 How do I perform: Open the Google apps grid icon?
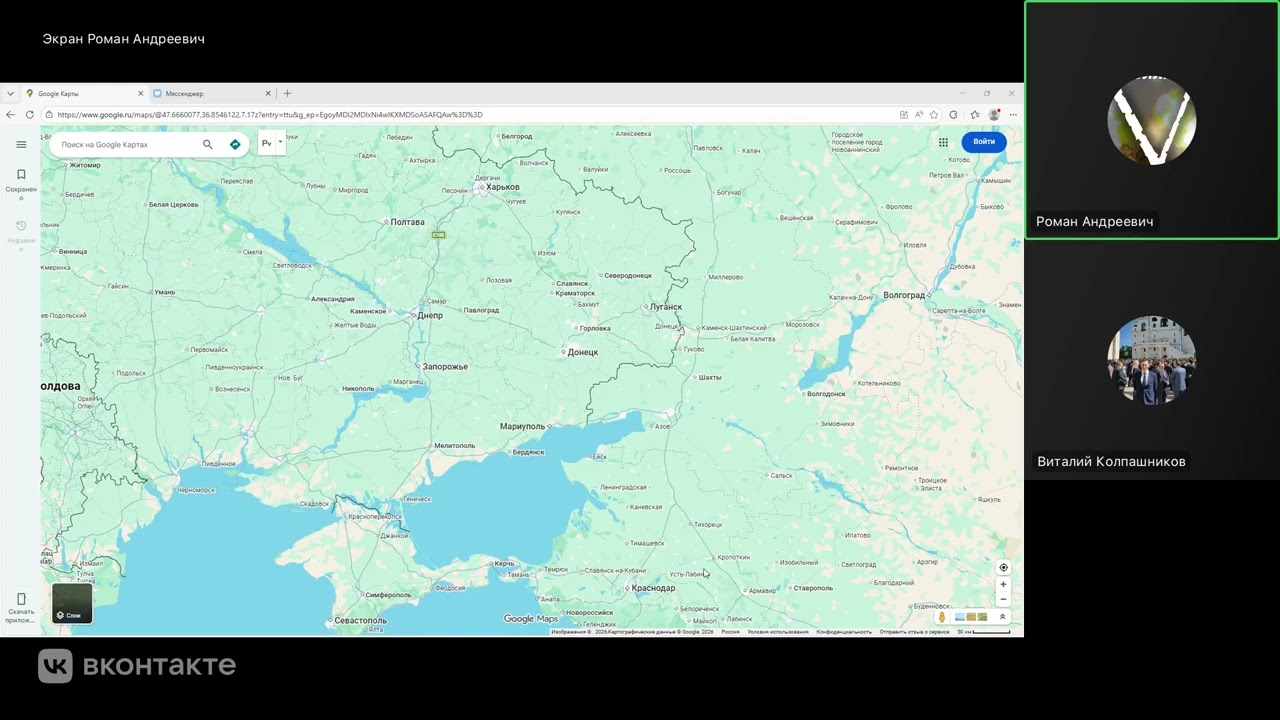click(x=943, y=142)
